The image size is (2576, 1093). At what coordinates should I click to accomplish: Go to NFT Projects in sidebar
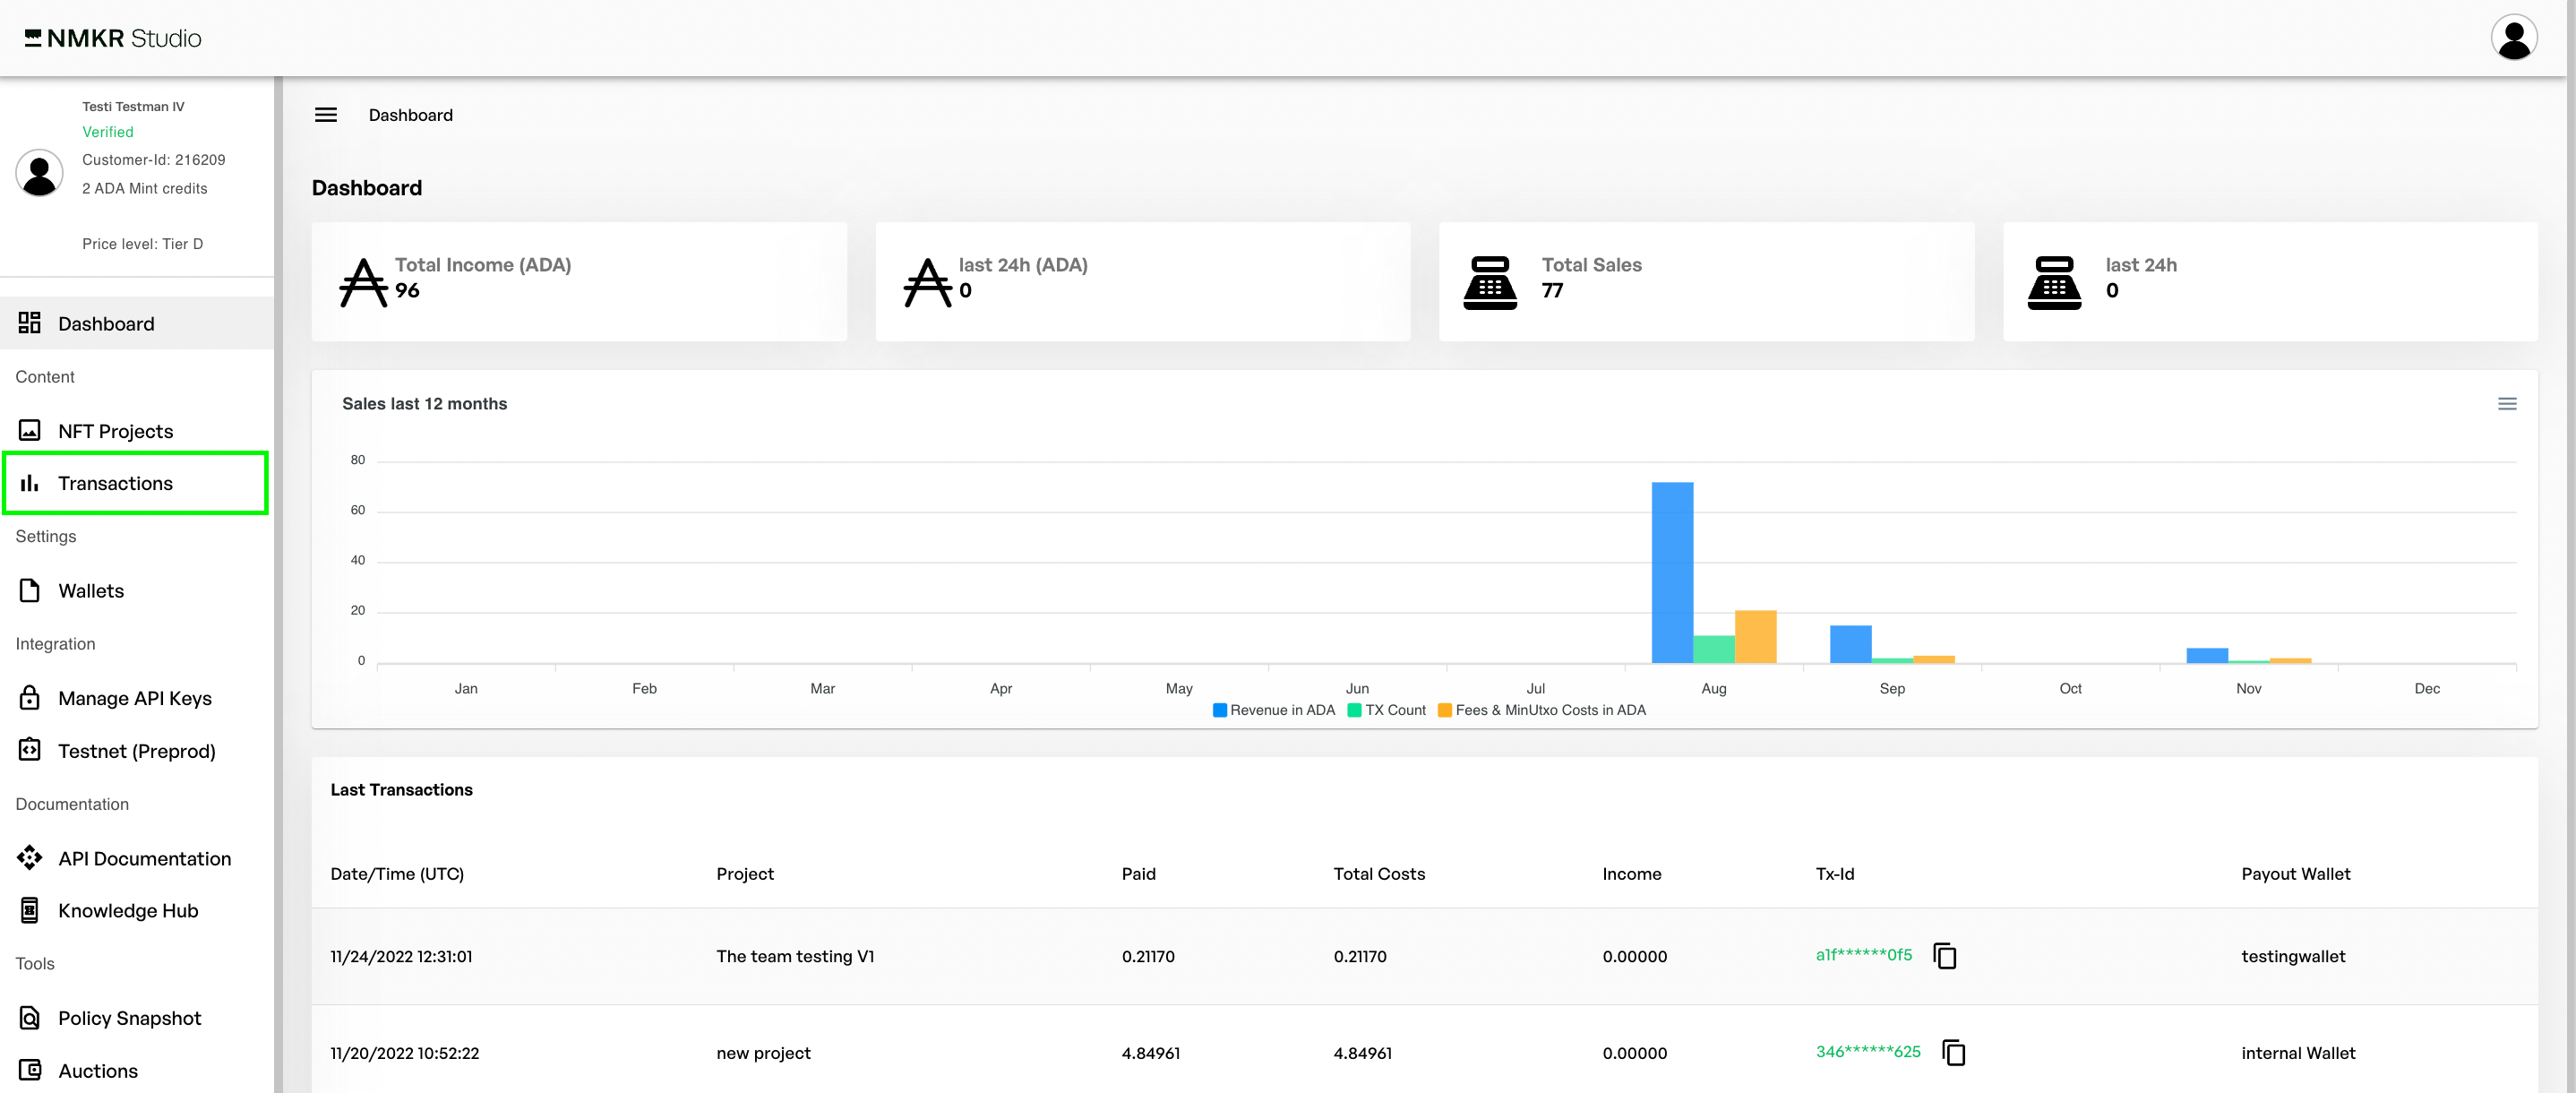[115, 431]
